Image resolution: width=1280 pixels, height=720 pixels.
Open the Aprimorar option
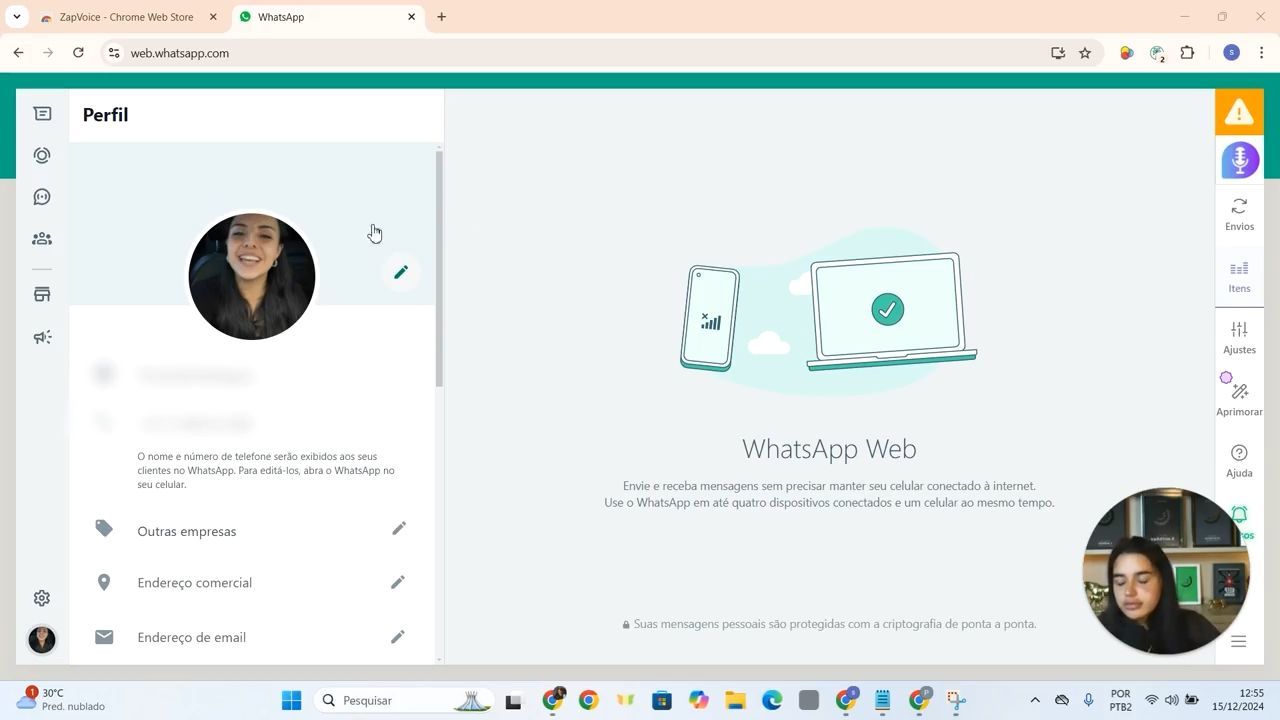click(x=1239, y=398)
